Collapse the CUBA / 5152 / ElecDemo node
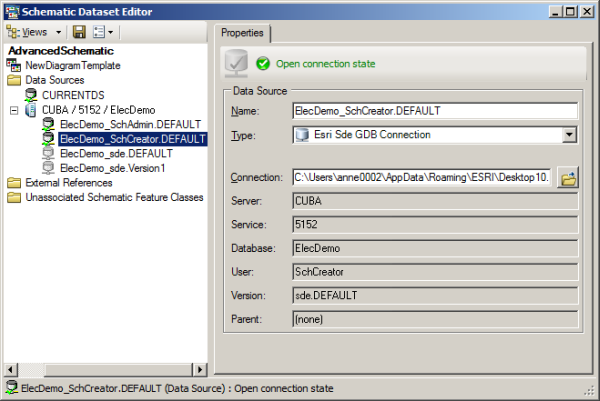The width and height of the screenshot is (600, 401). click(14, 111)
